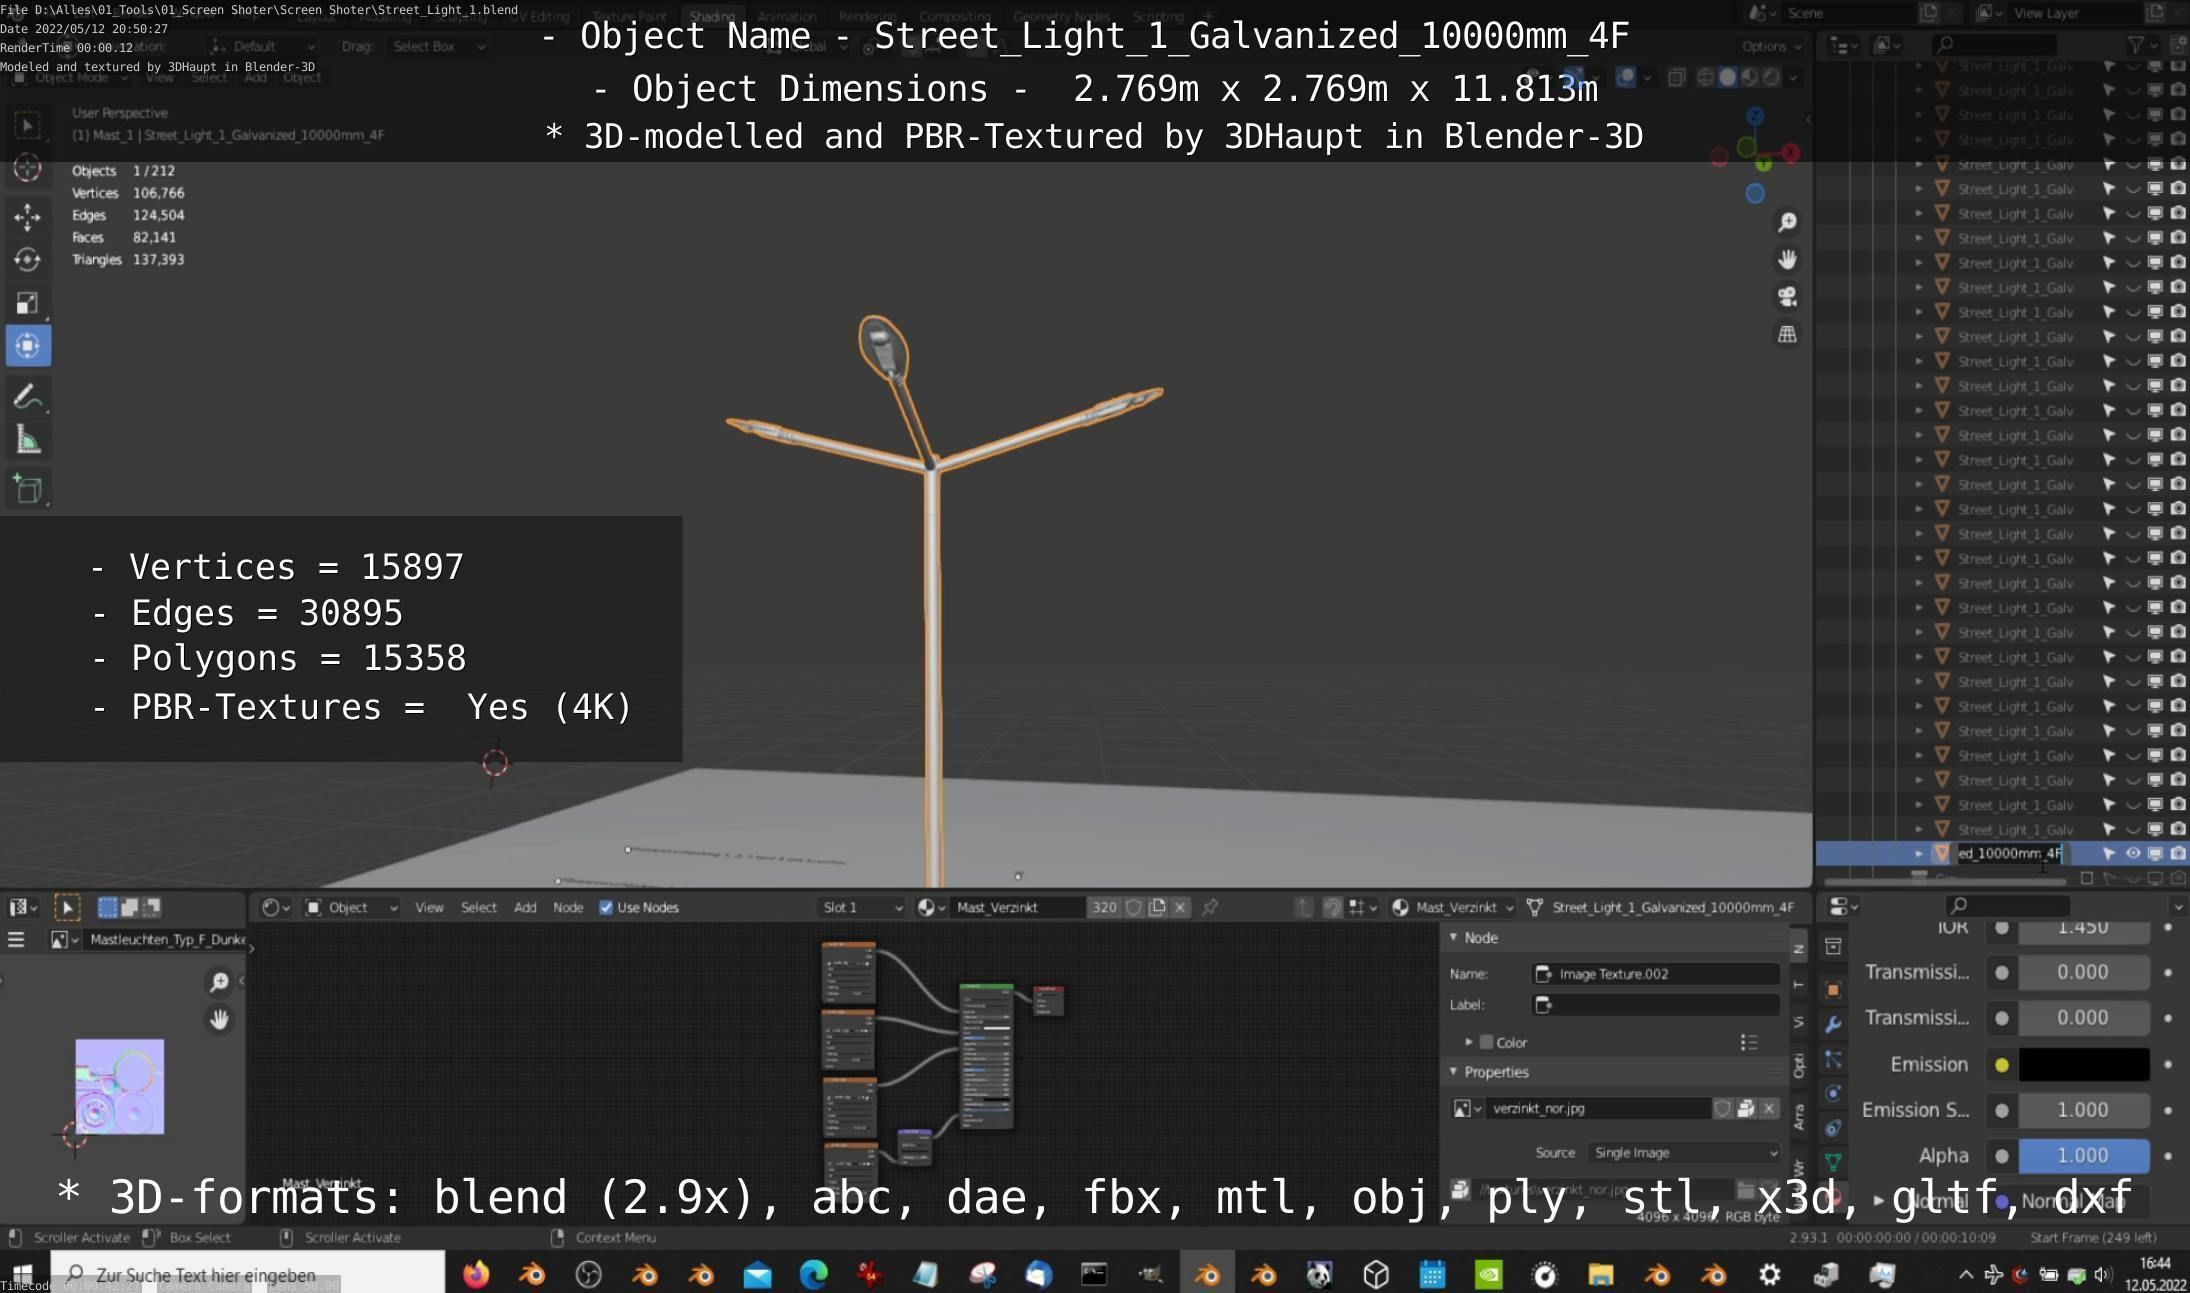Viewport: 2190px width, 1293px height.
Task: Open the Slot 1 material slot dropdown
Action: (862, 907)
